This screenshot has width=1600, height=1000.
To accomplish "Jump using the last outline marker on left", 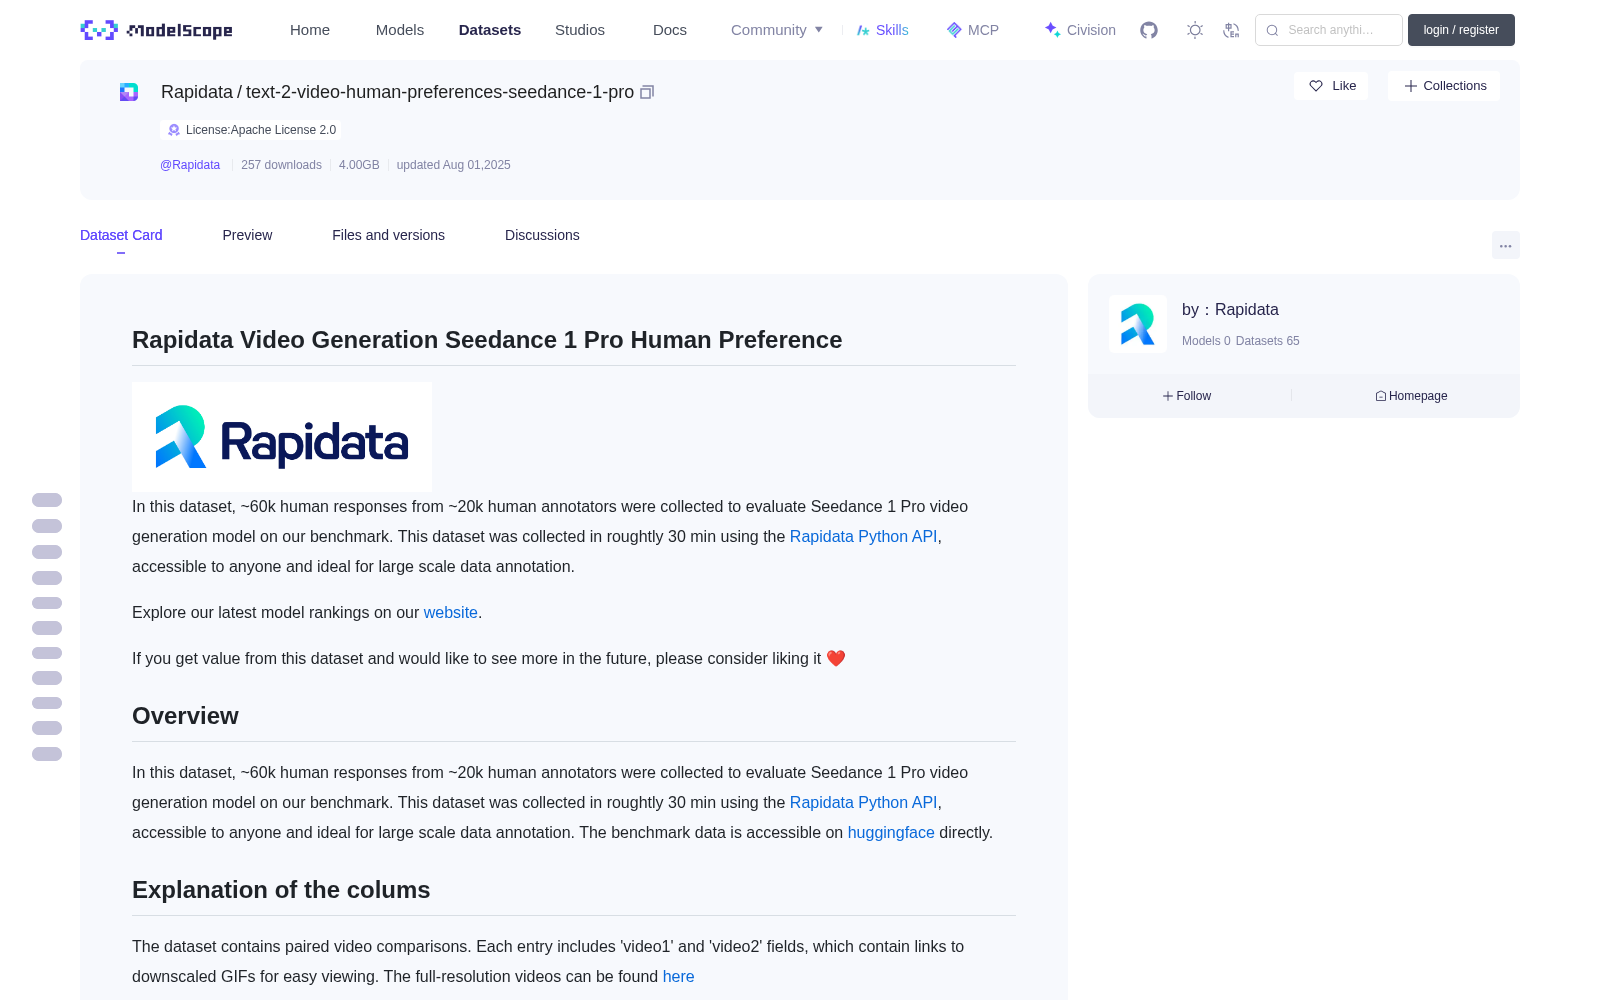I will (x=47, y=754).
